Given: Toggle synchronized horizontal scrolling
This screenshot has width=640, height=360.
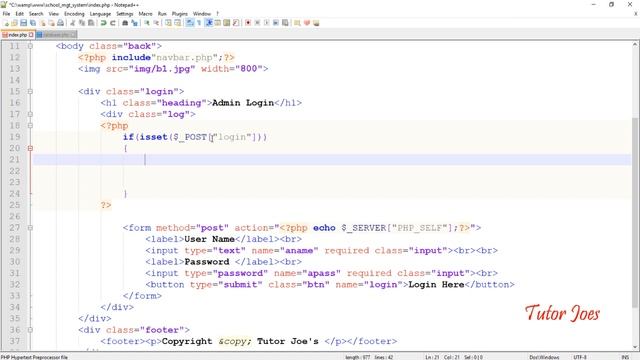Looking at the screenshot, I should (x=178, y=23).
